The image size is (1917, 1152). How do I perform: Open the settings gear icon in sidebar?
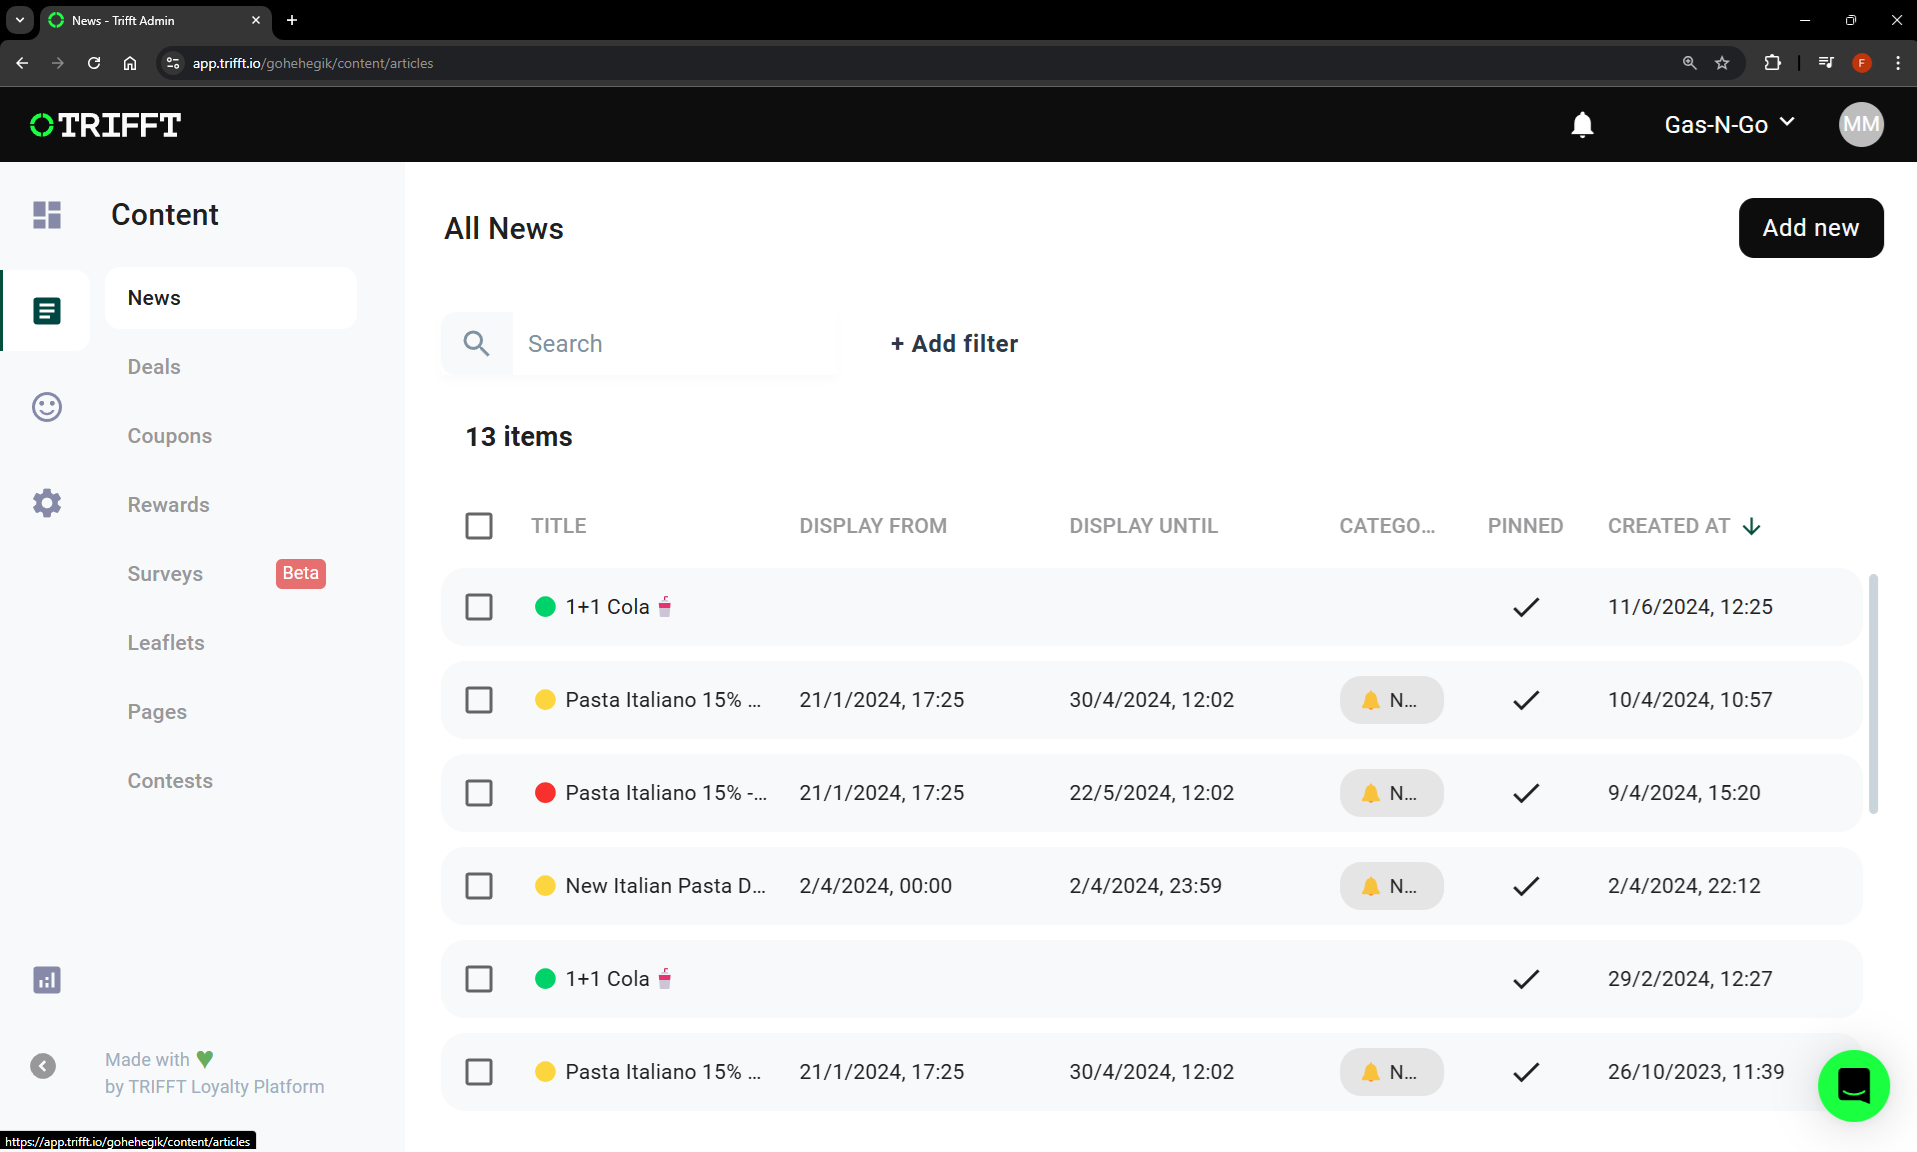click(47, 503)
